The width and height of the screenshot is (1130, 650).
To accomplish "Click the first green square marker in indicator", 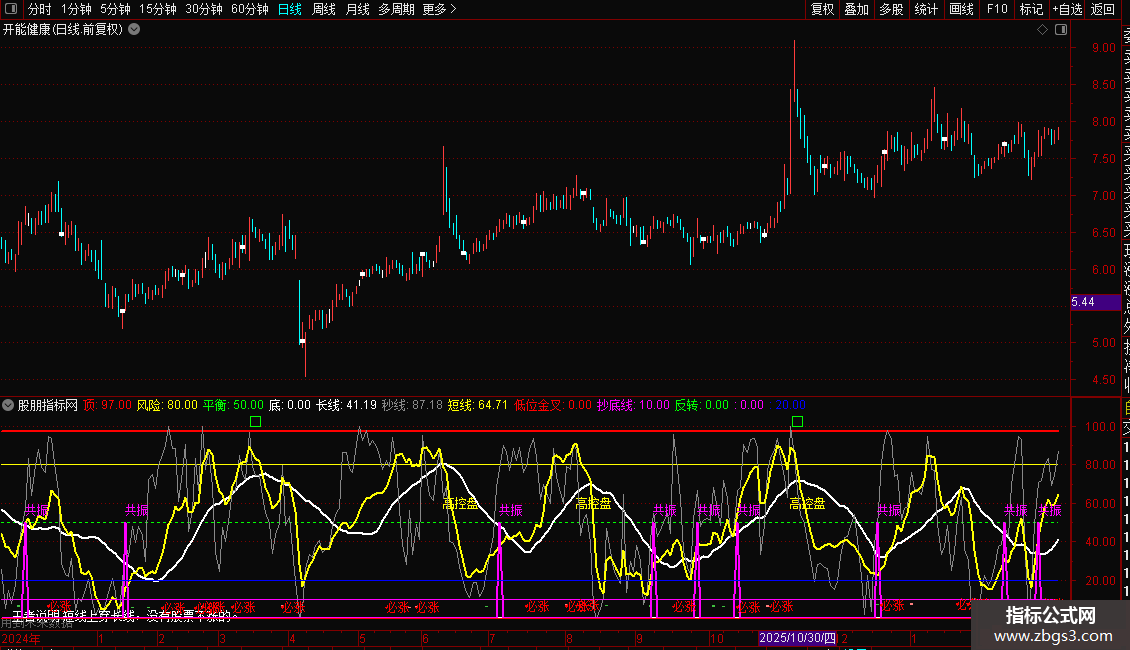I will pyautogui.click(x=255, y=422).
